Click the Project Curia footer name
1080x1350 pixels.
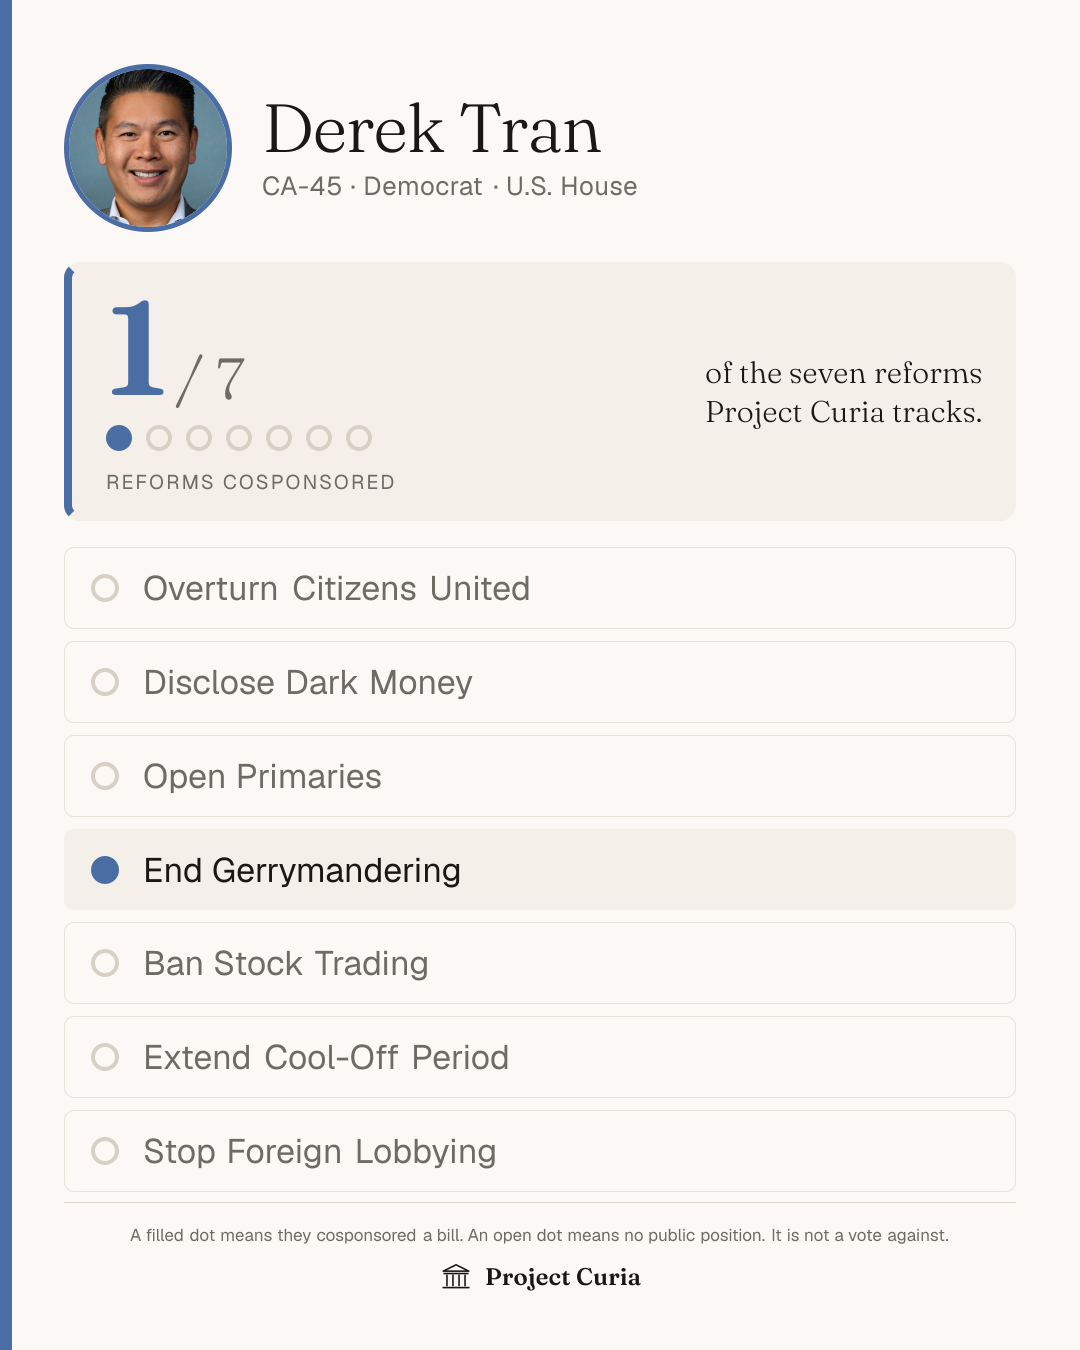pyautogui.click(x=563, y=1277)
